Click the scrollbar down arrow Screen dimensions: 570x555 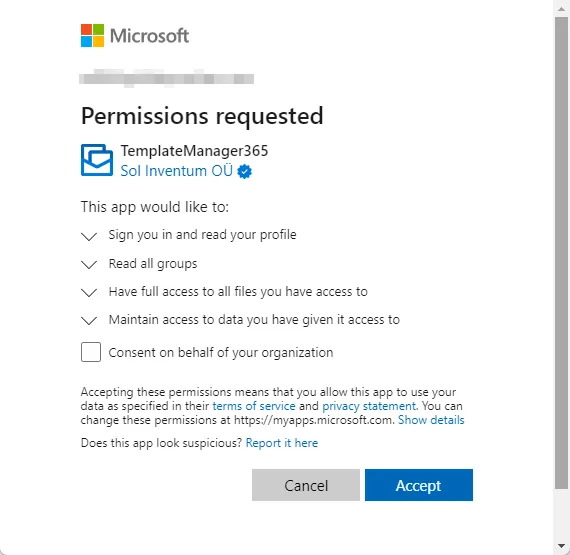562,546
